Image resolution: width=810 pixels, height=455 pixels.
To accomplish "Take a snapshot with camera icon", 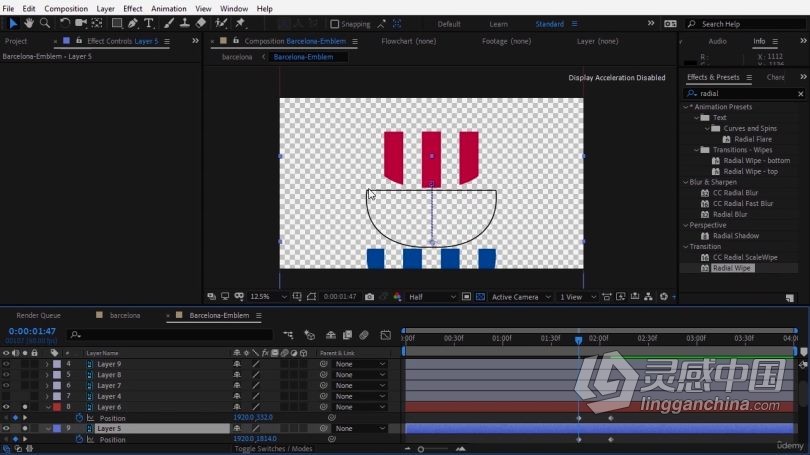I will (x=369, y=297).
